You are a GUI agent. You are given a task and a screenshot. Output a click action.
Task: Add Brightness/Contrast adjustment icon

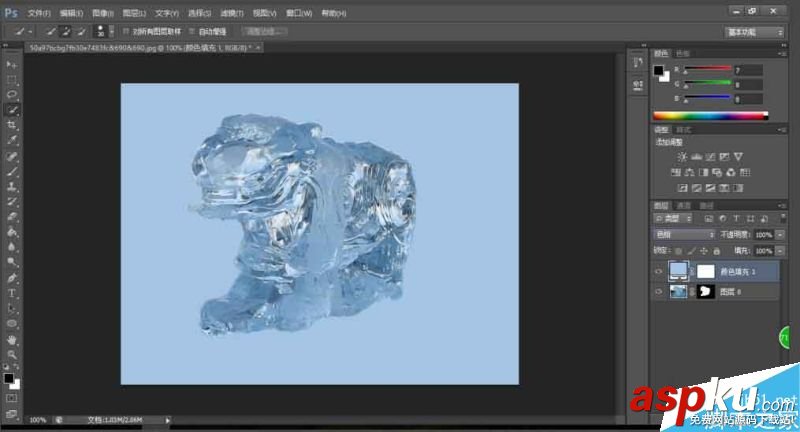[x=682, y=157]
